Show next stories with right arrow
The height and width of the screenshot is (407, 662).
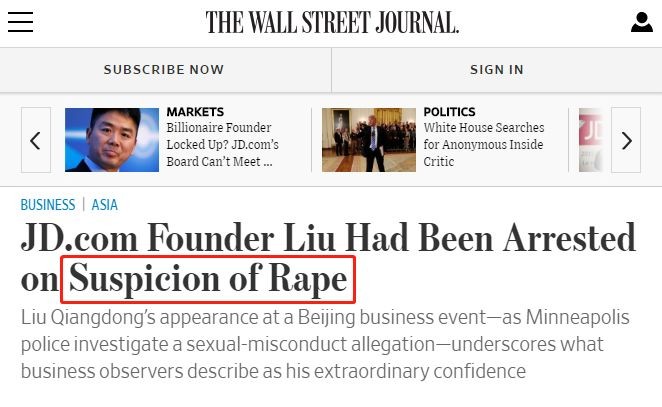(626, 140)
